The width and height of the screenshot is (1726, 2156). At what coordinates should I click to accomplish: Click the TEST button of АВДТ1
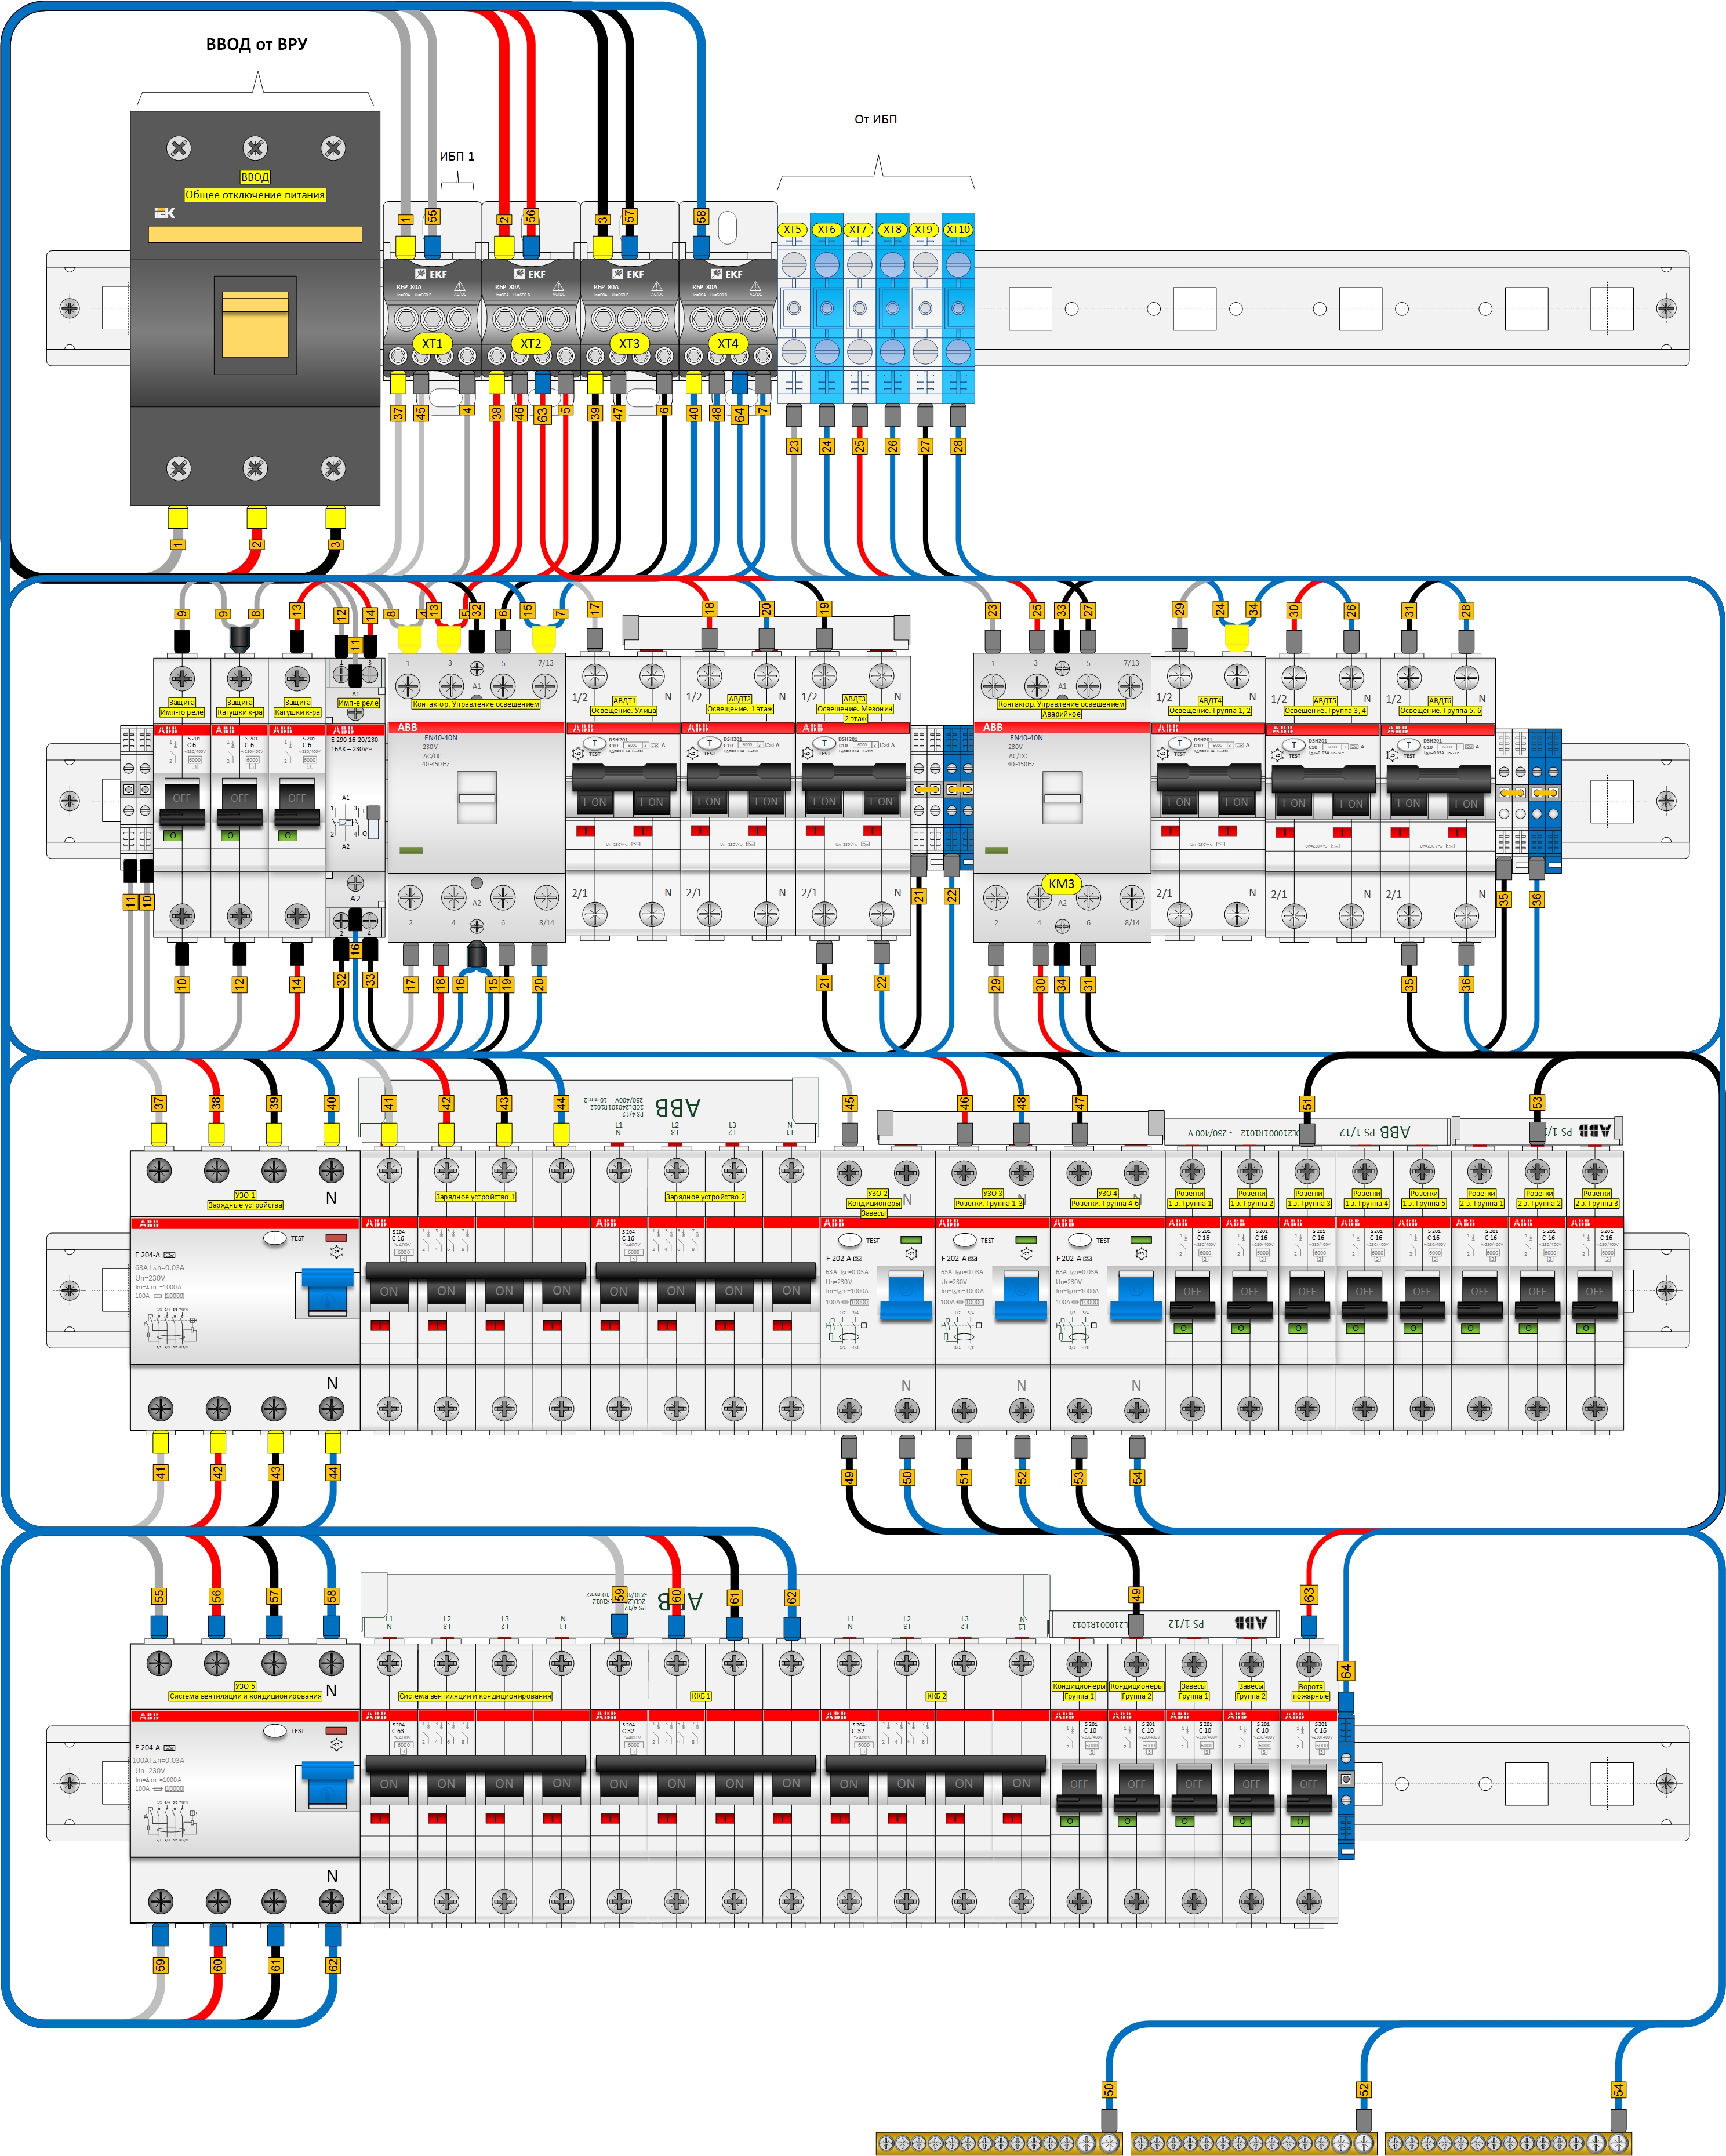[x=595, y=745]
